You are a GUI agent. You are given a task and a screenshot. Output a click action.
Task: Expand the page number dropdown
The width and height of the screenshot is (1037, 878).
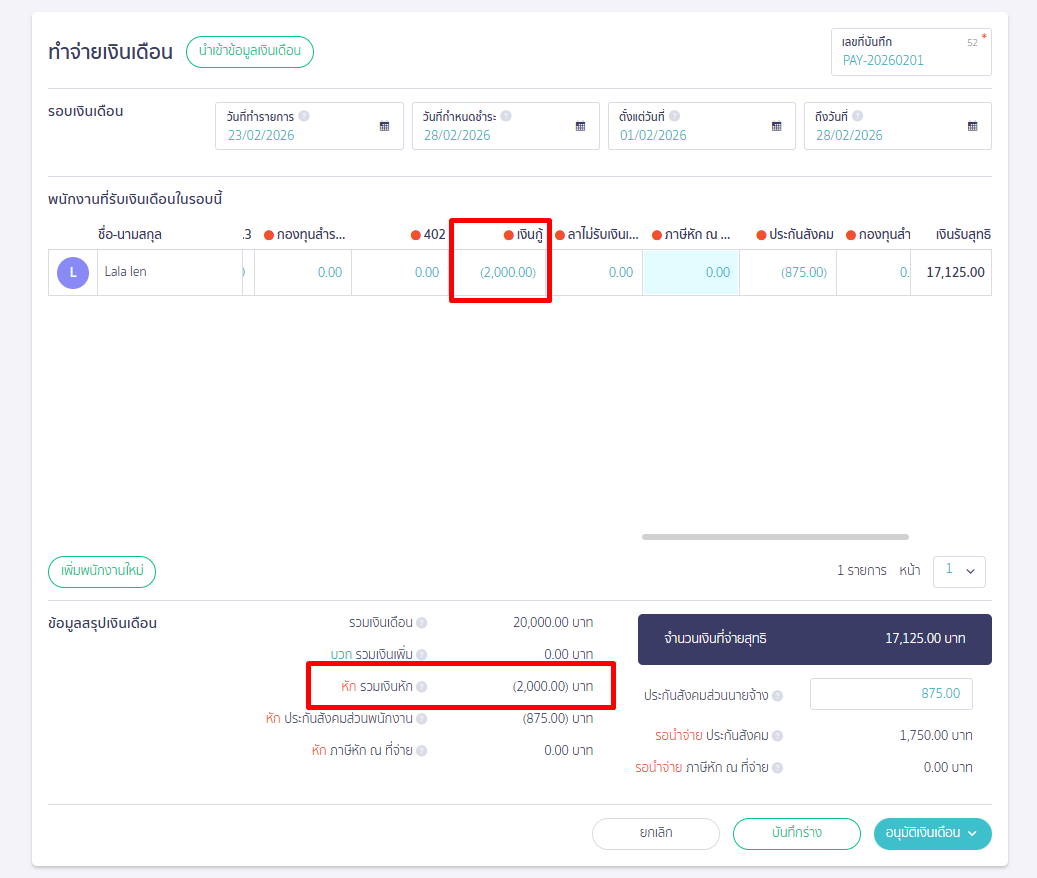(959, 571)
